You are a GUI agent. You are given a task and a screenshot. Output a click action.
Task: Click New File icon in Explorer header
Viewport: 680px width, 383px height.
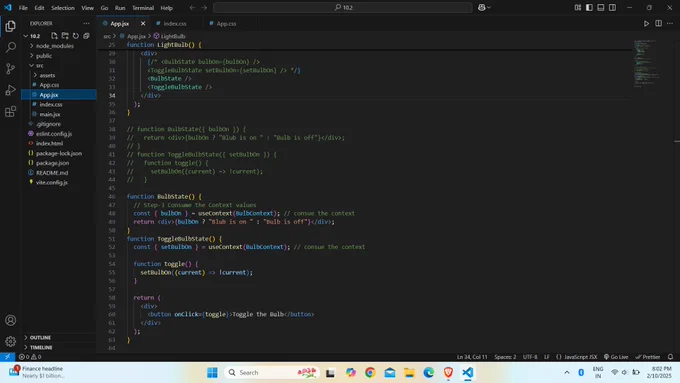(54, 36)
